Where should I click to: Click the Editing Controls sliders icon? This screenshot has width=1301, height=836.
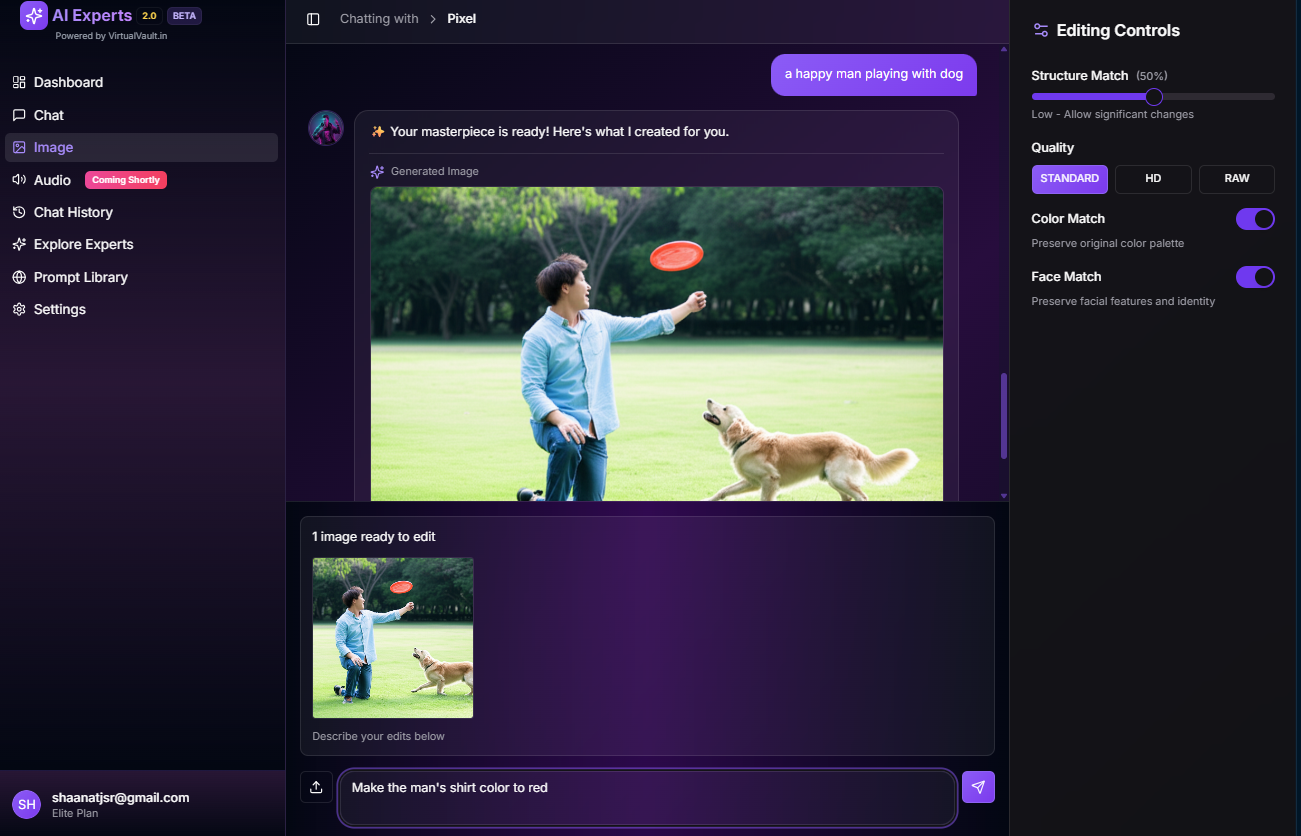(x=1041, y=30)
